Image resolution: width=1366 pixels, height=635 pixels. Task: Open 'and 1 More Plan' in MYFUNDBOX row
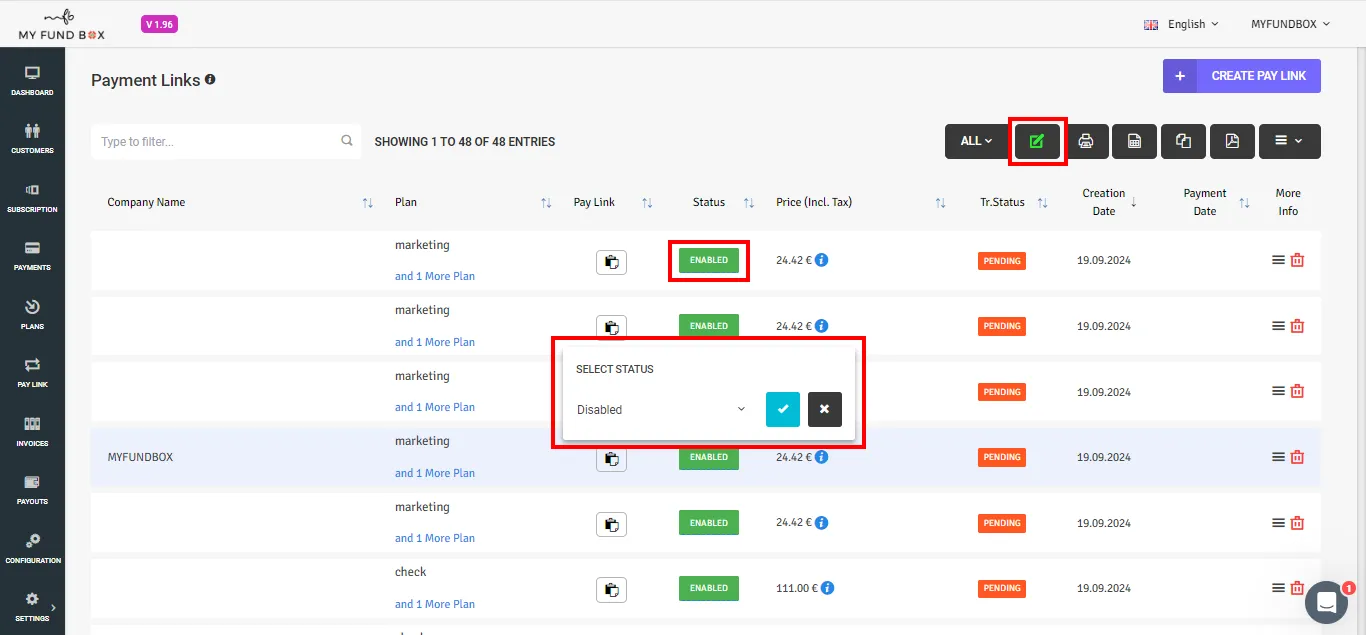click(435, 473)
